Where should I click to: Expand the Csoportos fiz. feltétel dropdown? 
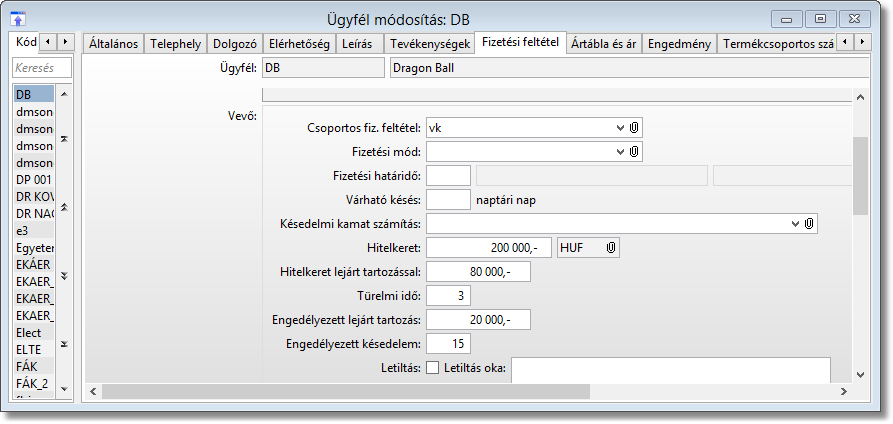pyautogui.click(x=620, y=127)
